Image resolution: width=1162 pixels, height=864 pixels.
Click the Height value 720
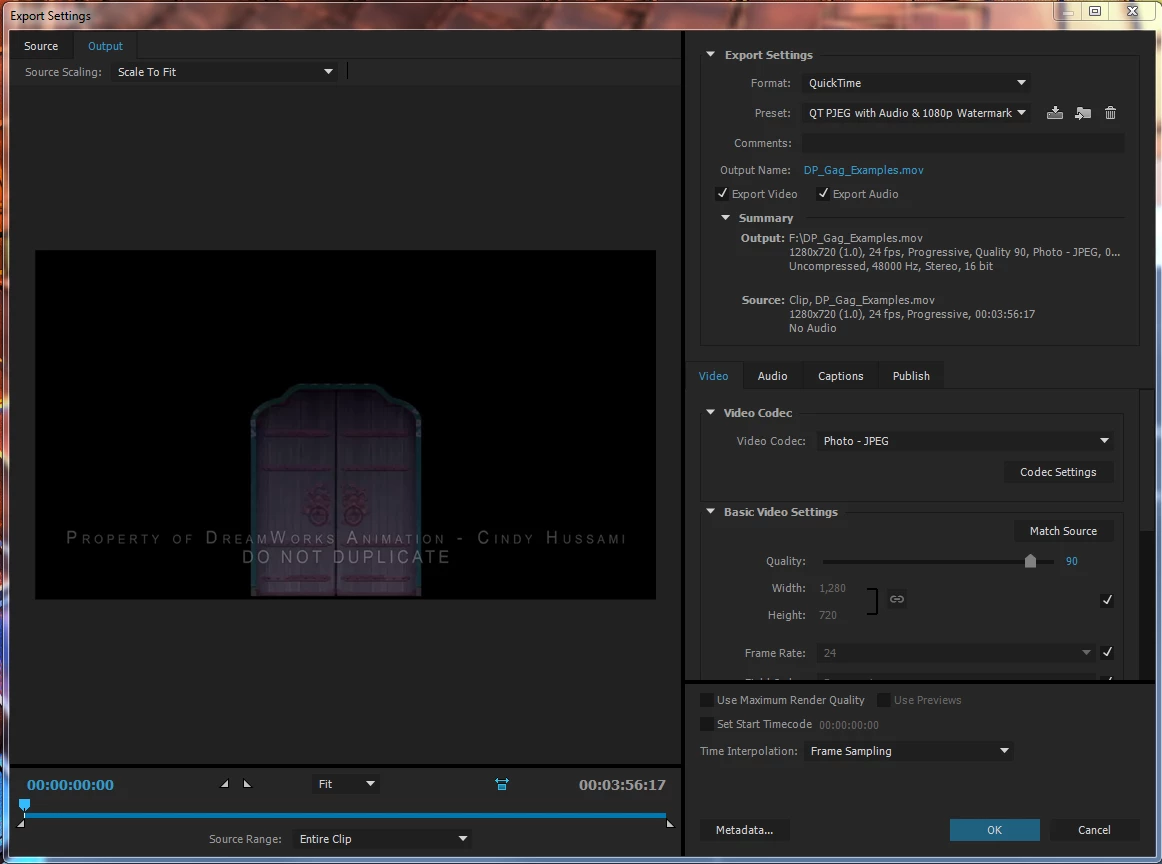click(x=828, y=615)
